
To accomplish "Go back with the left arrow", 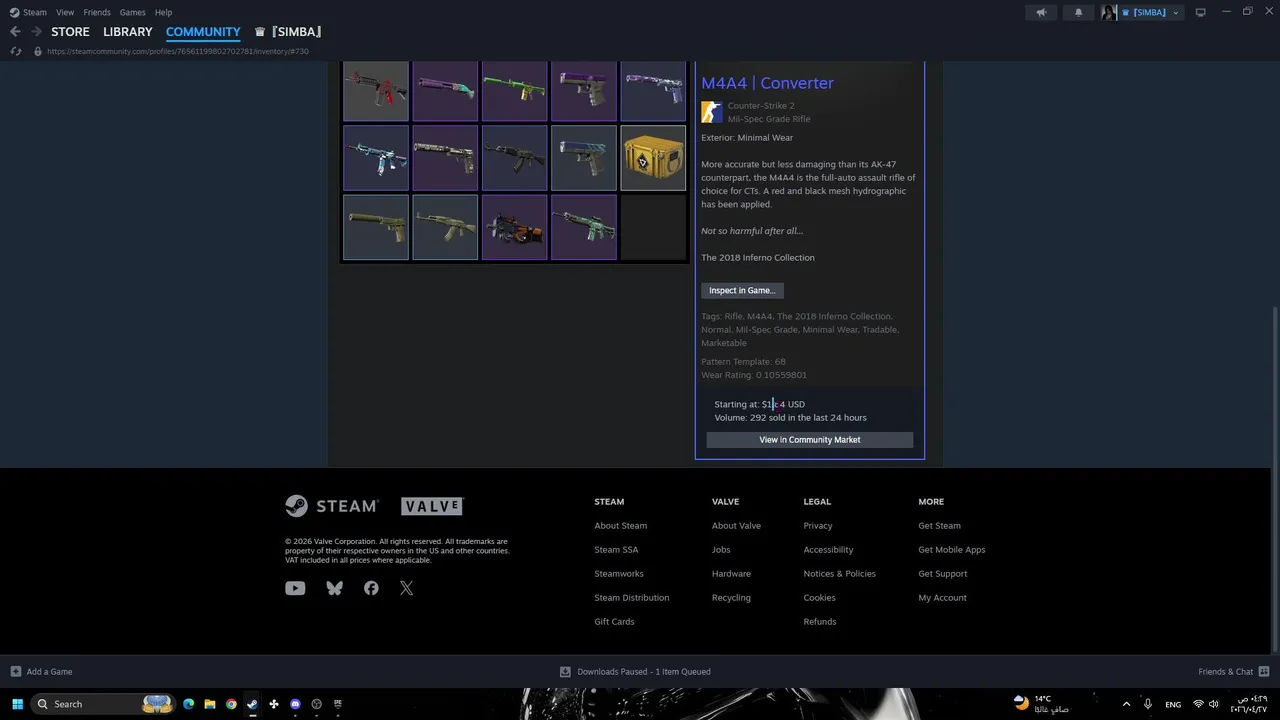I will pos(15,32).
